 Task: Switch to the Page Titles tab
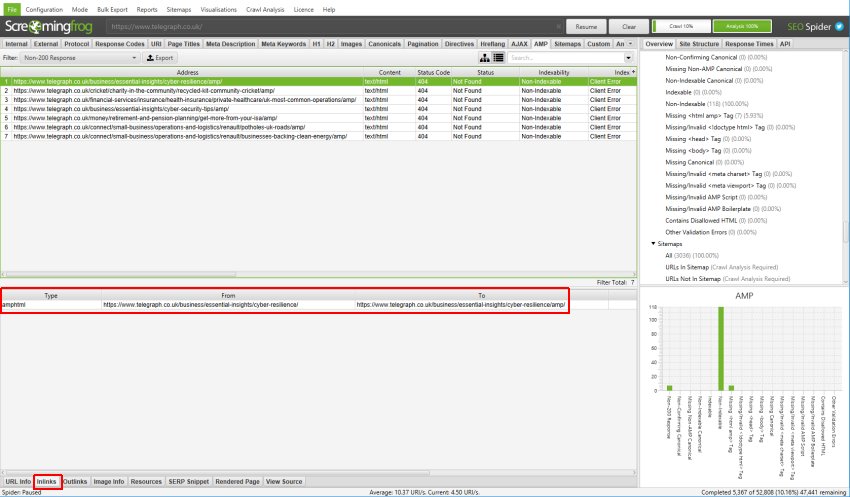tap(184, 44)
